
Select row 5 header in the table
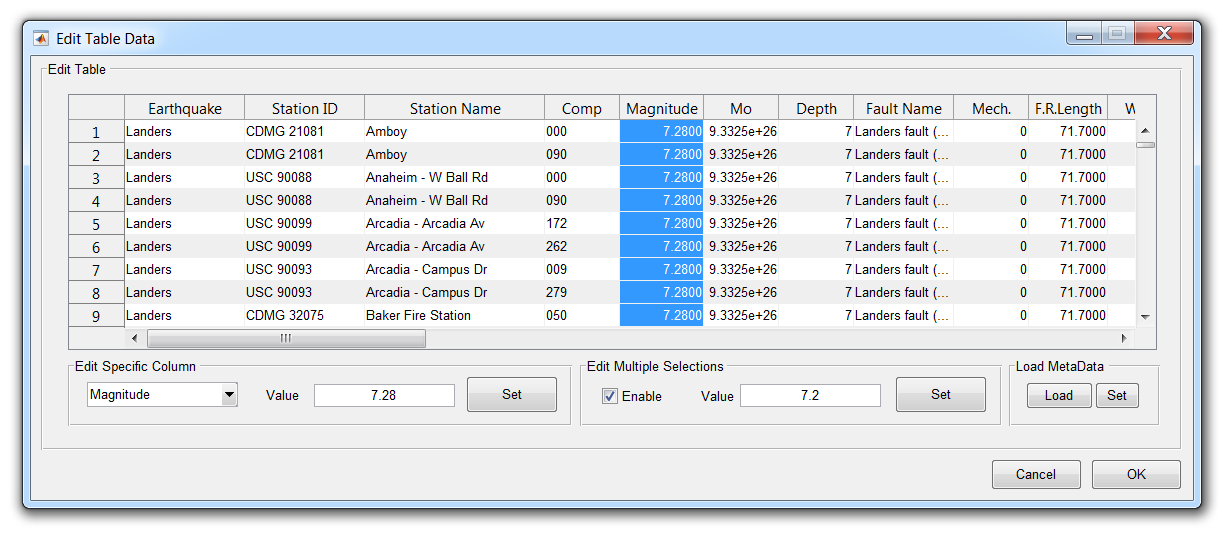coord(96,224)
